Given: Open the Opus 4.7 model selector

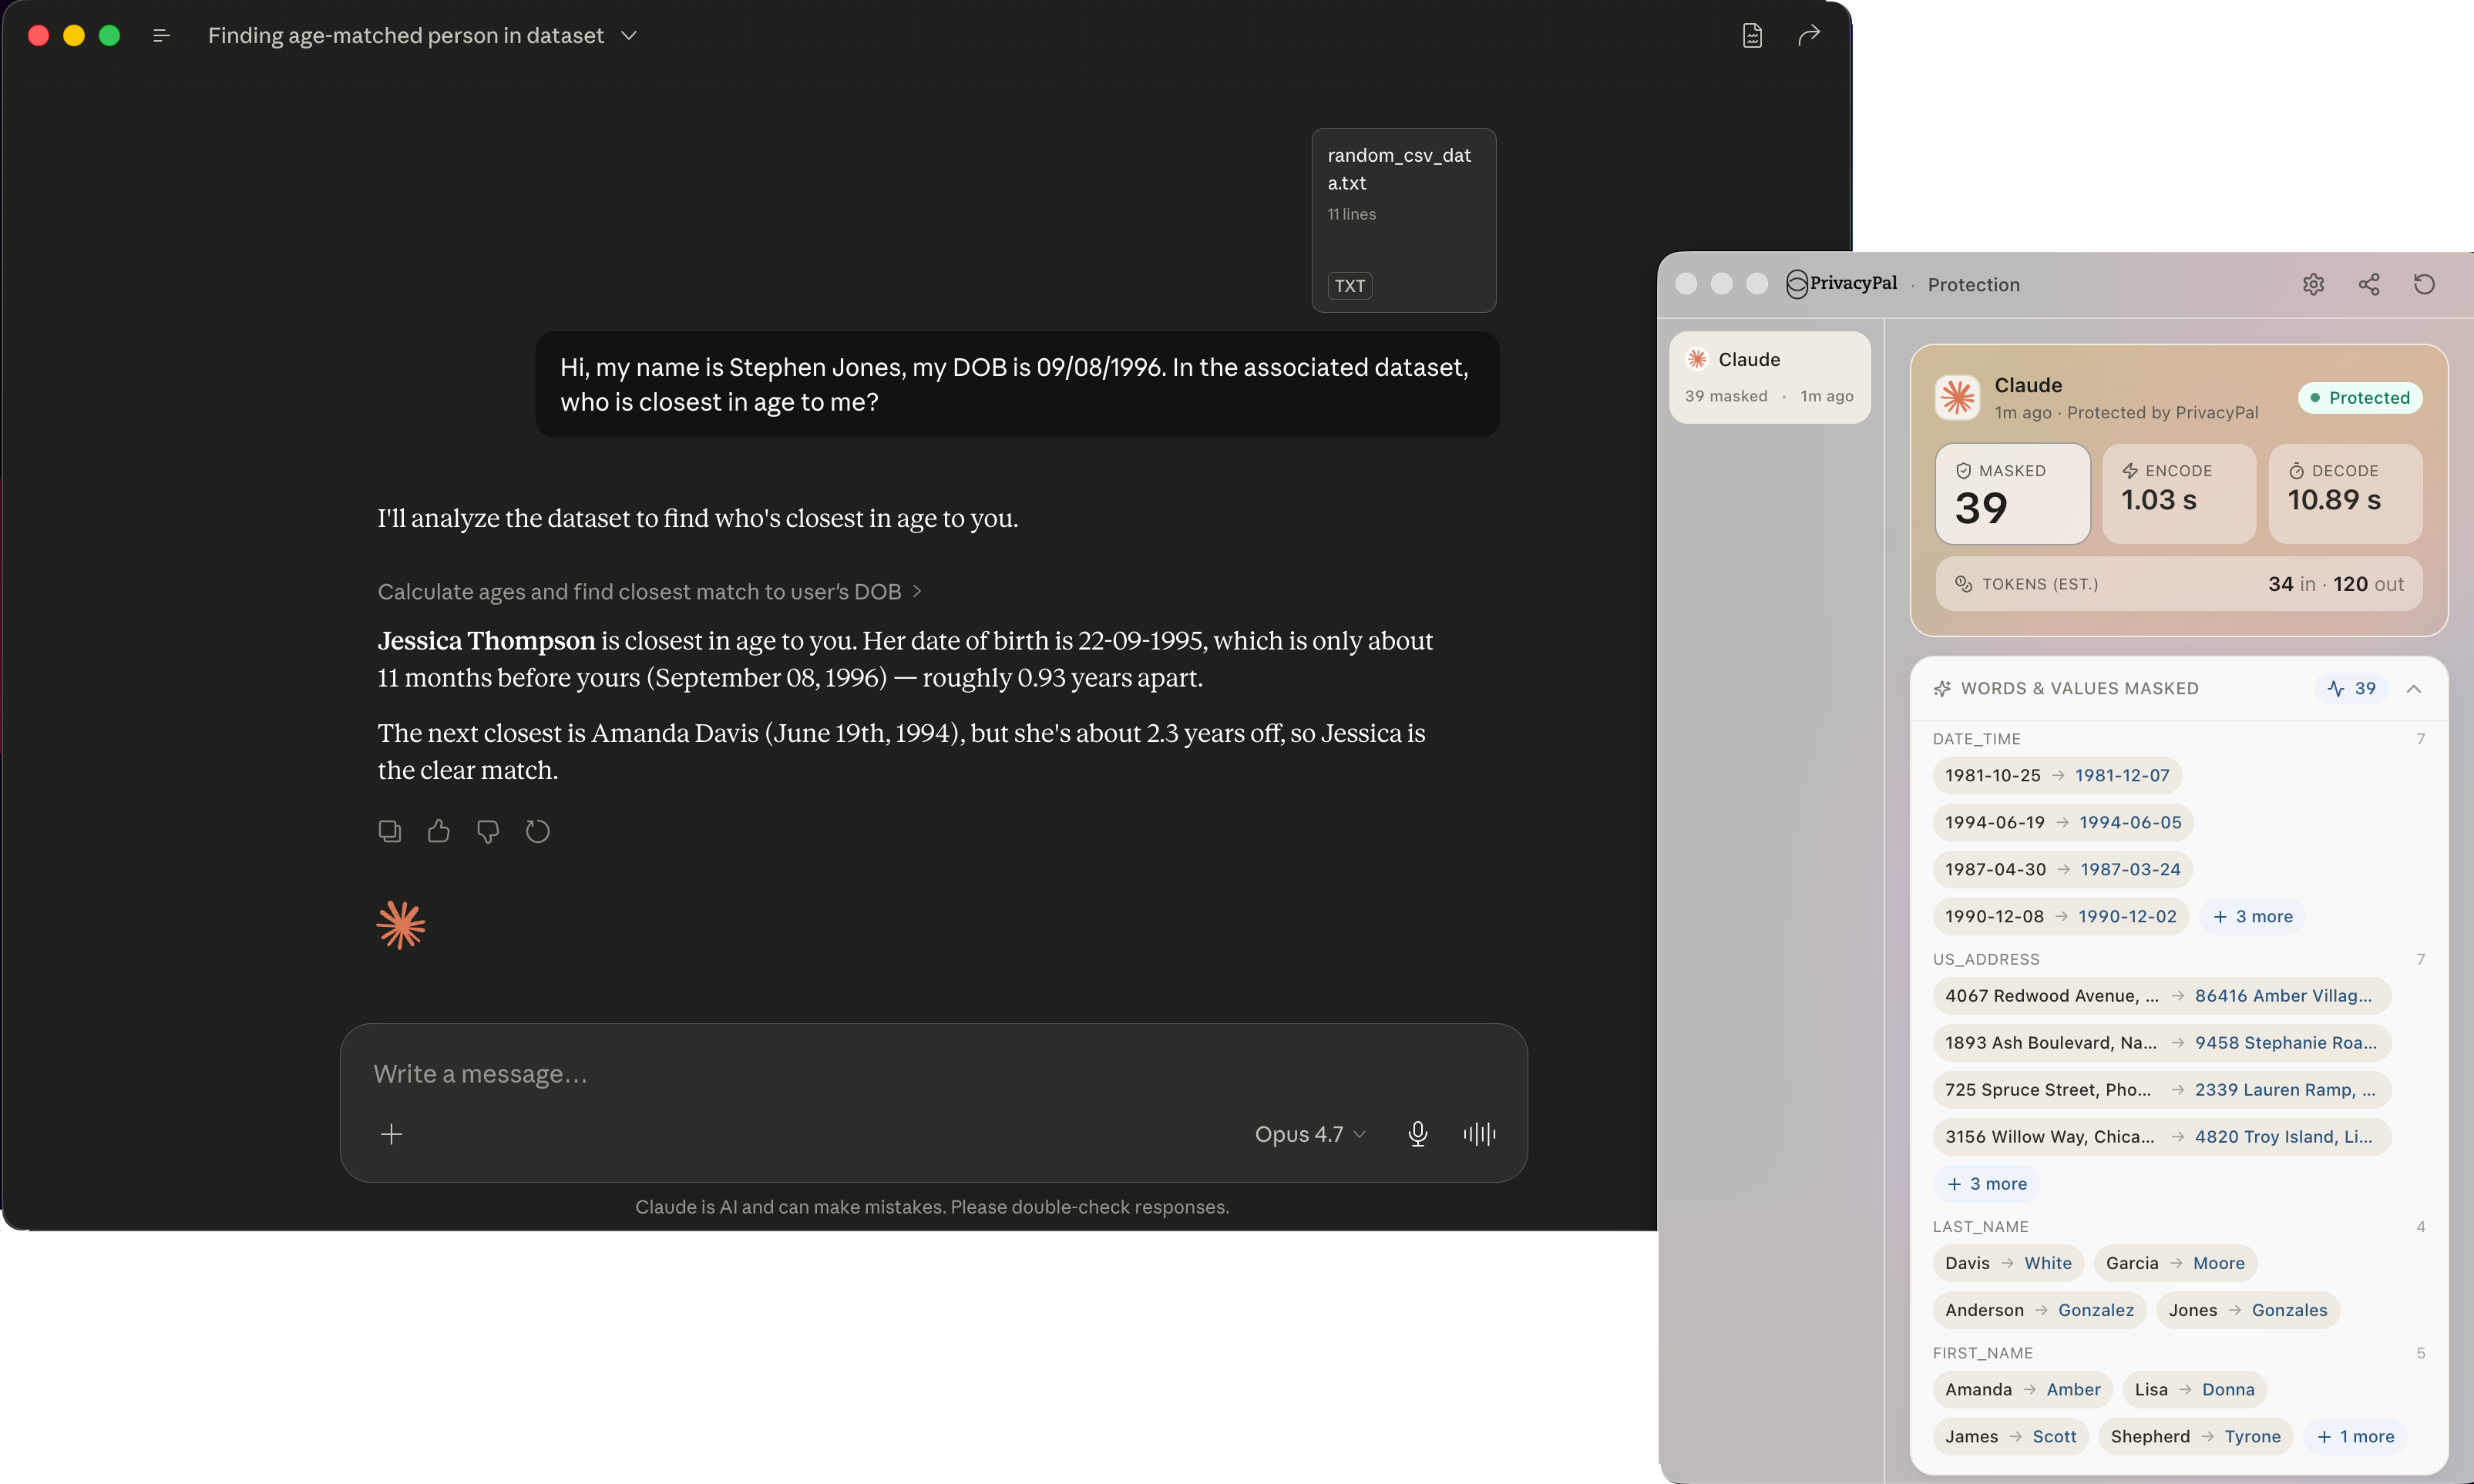Looking at the screenshot, I should [x=1310, y=1134].
